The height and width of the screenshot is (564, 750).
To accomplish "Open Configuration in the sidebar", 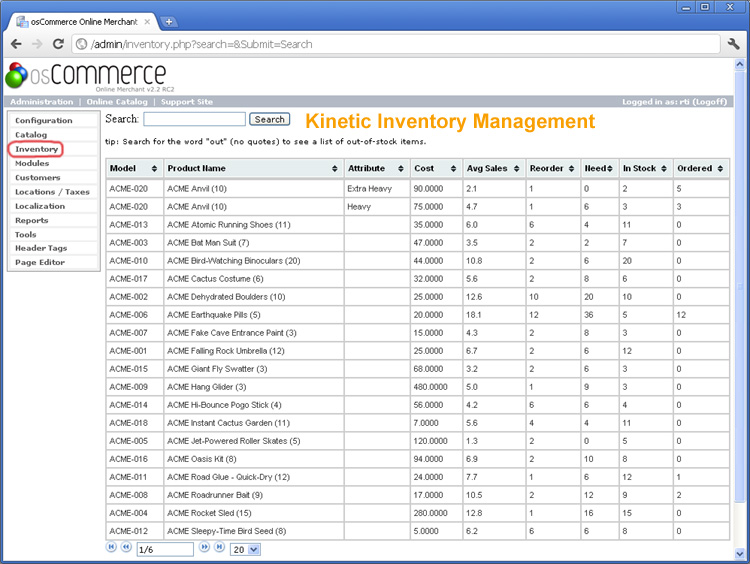I will tap(44, 121).
